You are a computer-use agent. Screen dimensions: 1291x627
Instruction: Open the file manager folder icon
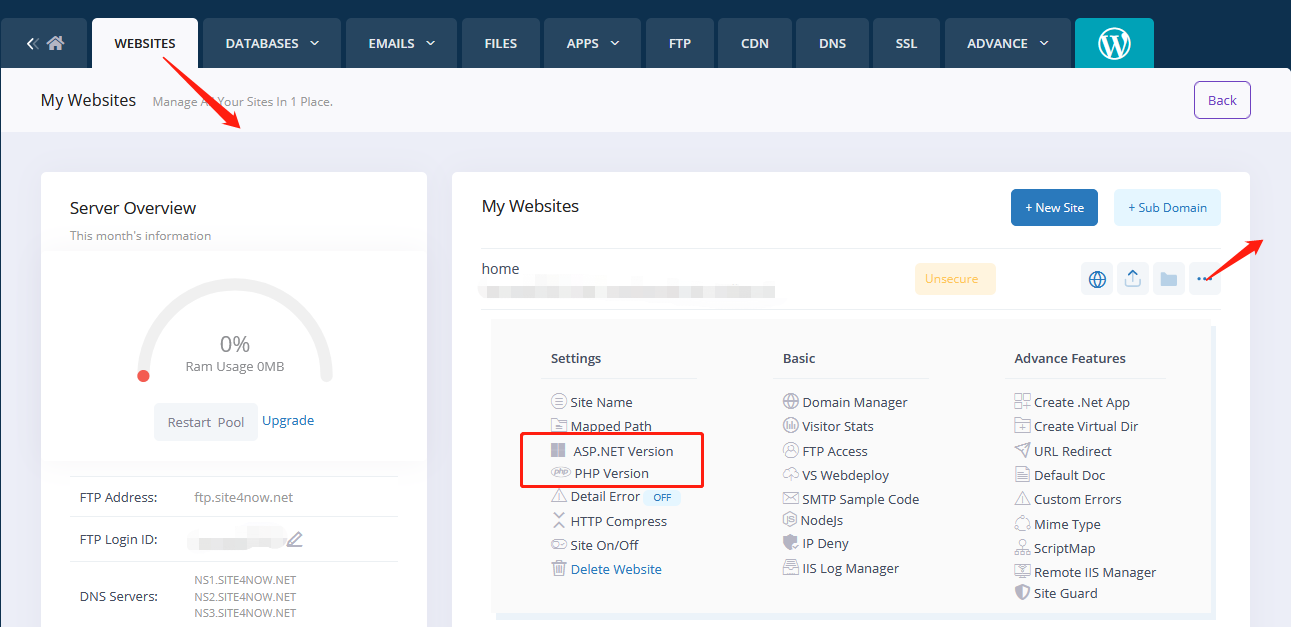pyautogui.click(x=1168, y=279)
